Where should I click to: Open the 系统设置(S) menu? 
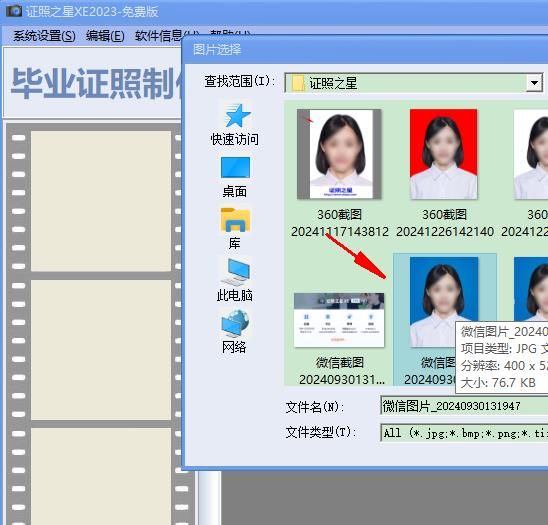[x=44, y=36]
